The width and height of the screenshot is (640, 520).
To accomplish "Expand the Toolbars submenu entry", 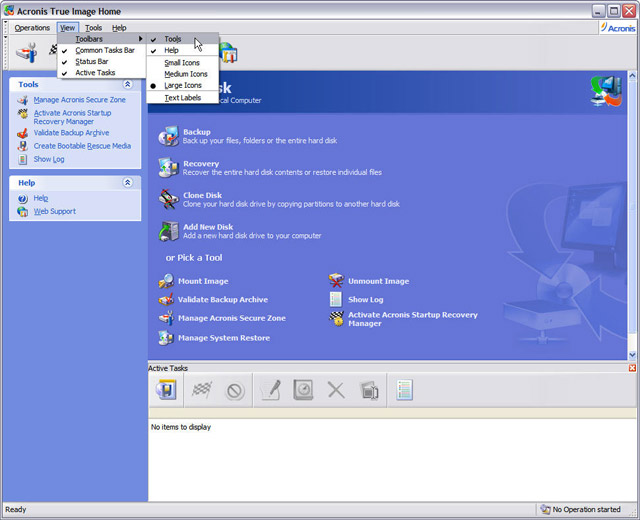I will pyautogui.click(x=101, y=39).
